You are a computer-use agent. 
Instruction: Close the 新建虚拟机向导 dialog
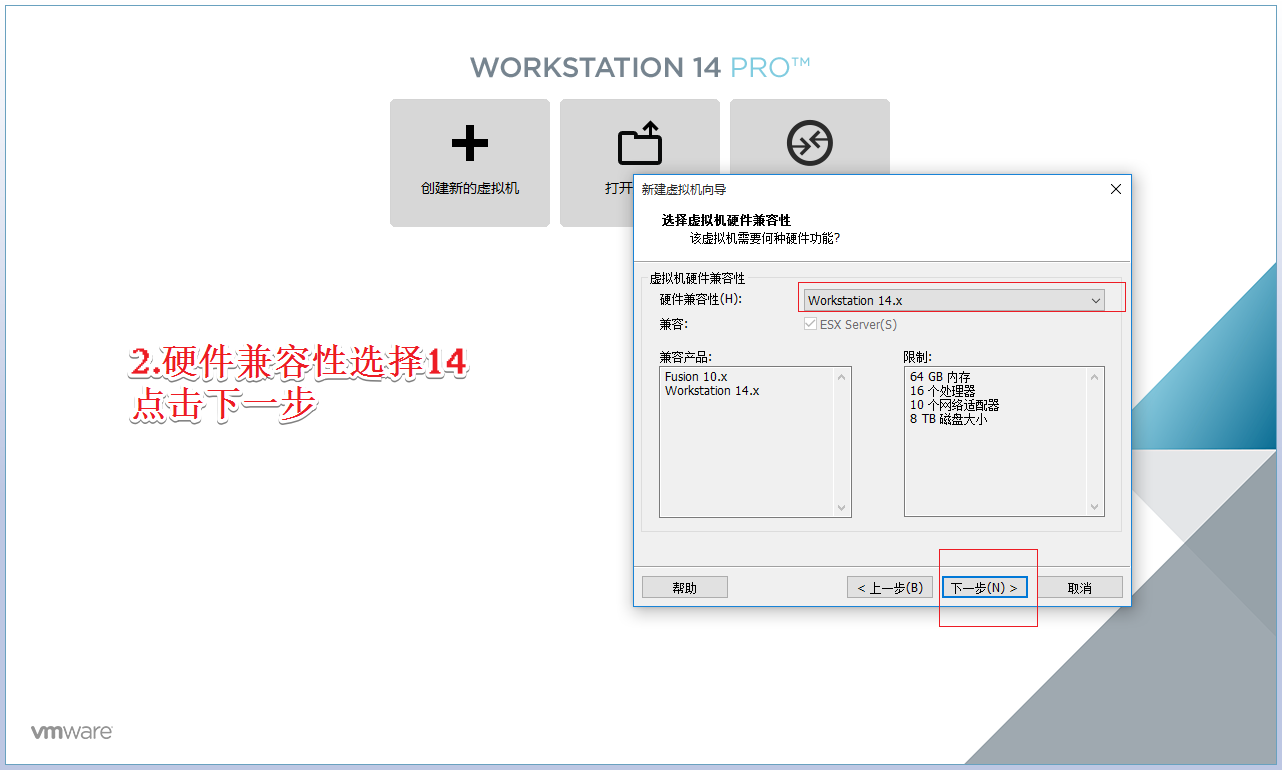1116,189
